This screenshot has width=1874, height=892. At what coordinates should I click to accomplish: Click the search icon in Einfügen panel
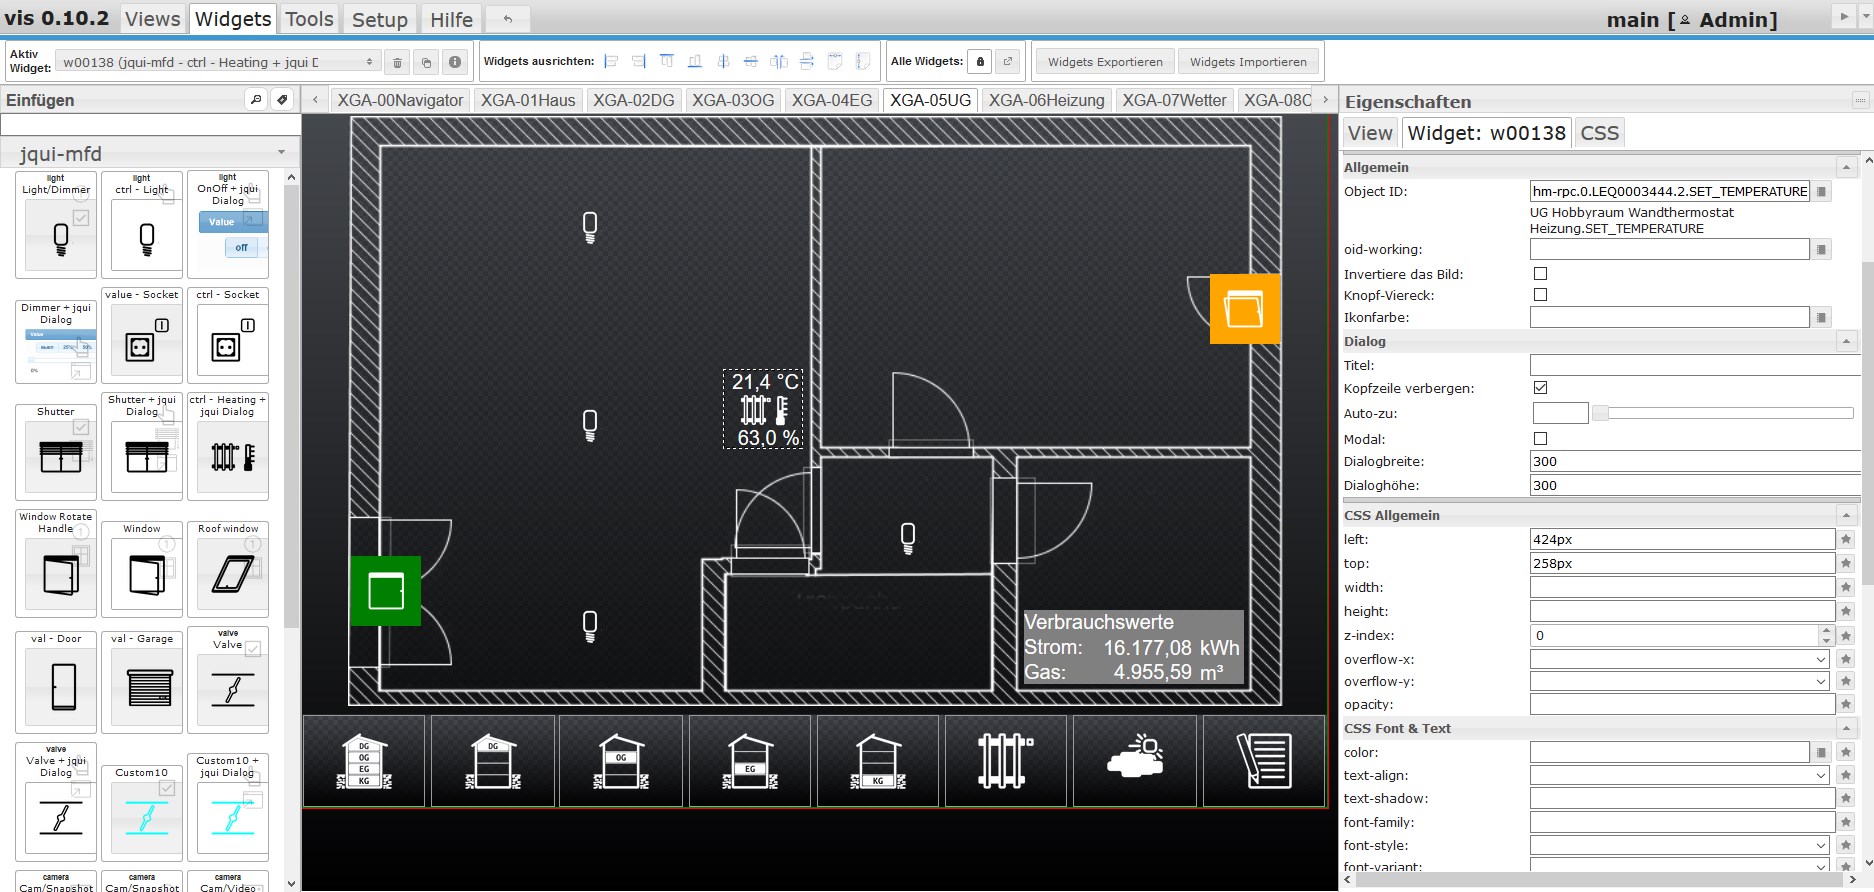(x=256, y=100)
